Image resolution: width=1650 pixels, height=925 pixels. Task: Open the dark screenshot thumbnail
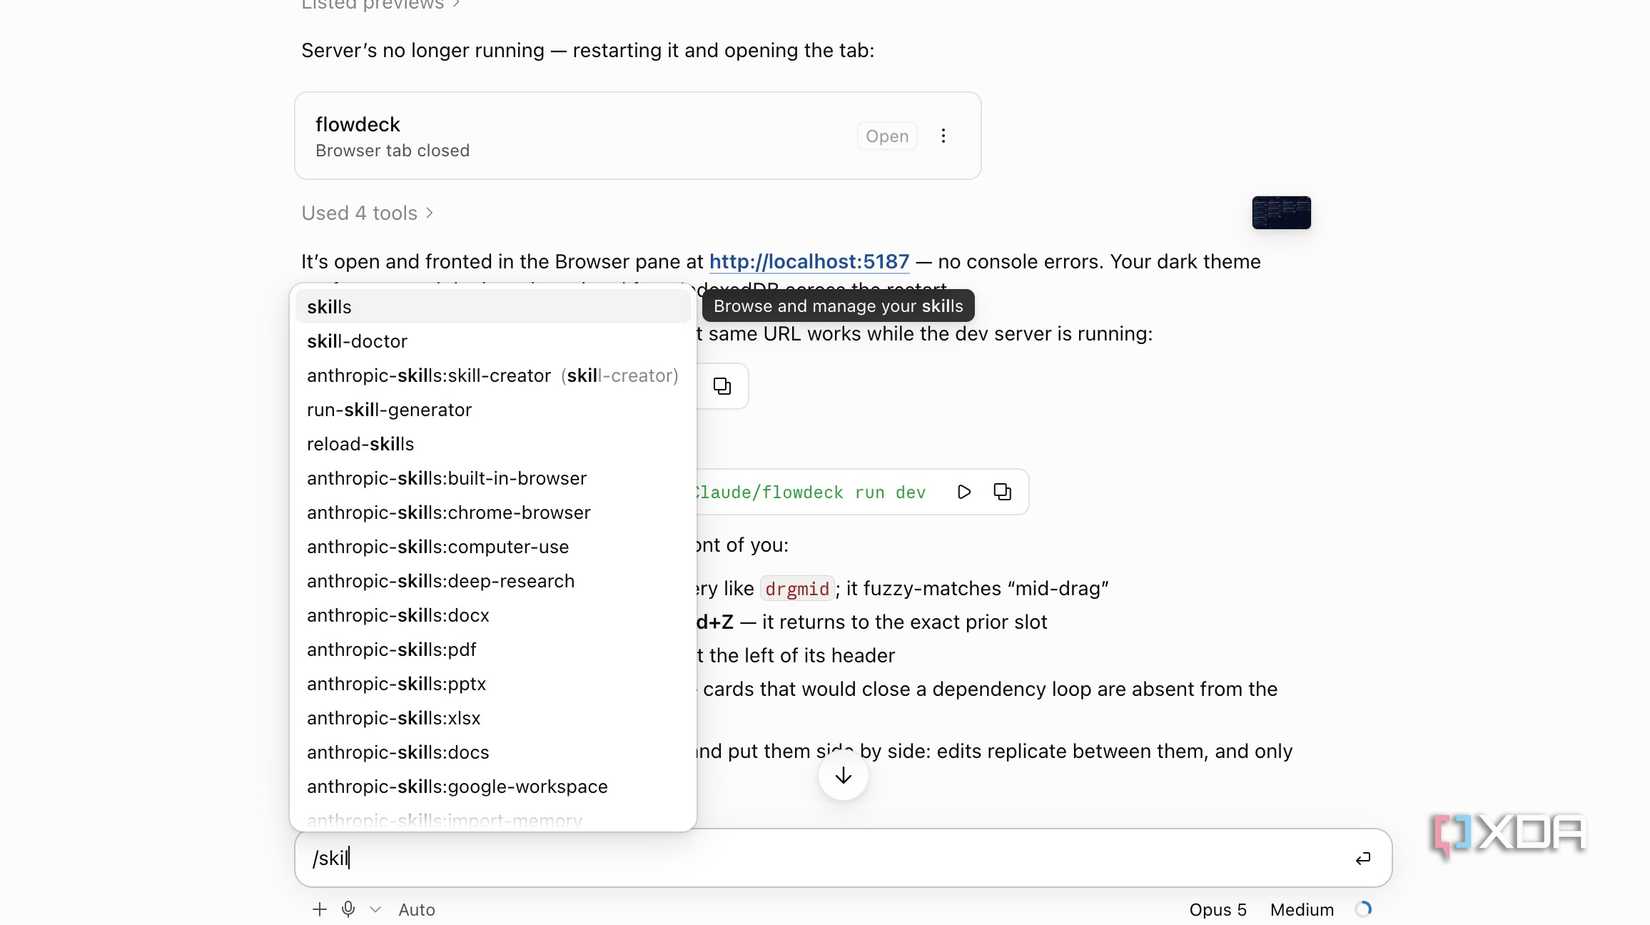point(1281,212)
